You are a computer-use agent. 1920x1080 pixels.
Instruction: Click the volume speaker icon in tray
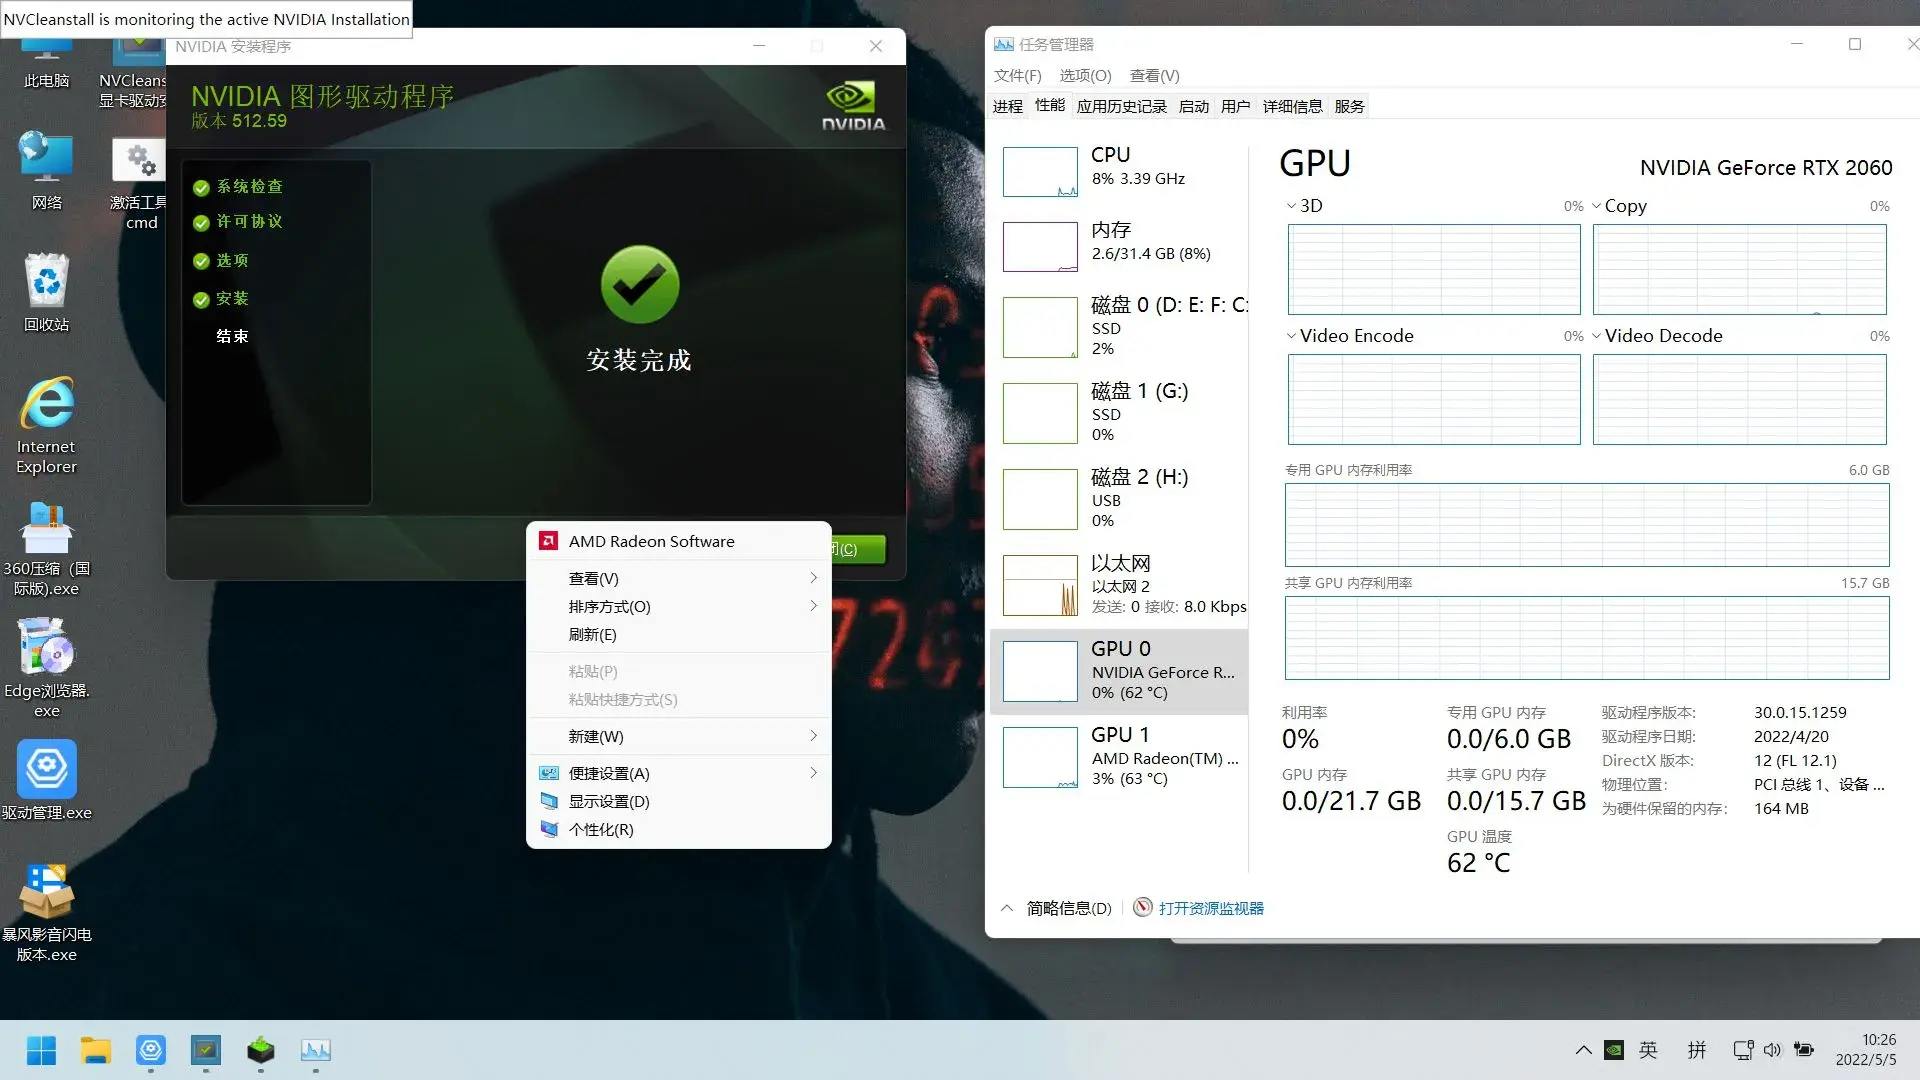click(x=1773, y=1050)
